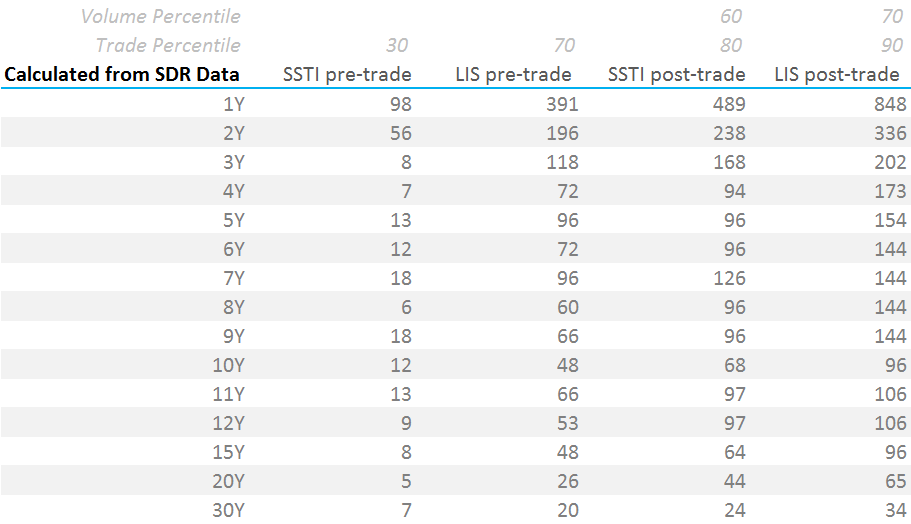Select the 8Y LIS pre-trade value 60
Viewport: 911px width, 524px height.
pyautogui.click(x=568, y=307)
